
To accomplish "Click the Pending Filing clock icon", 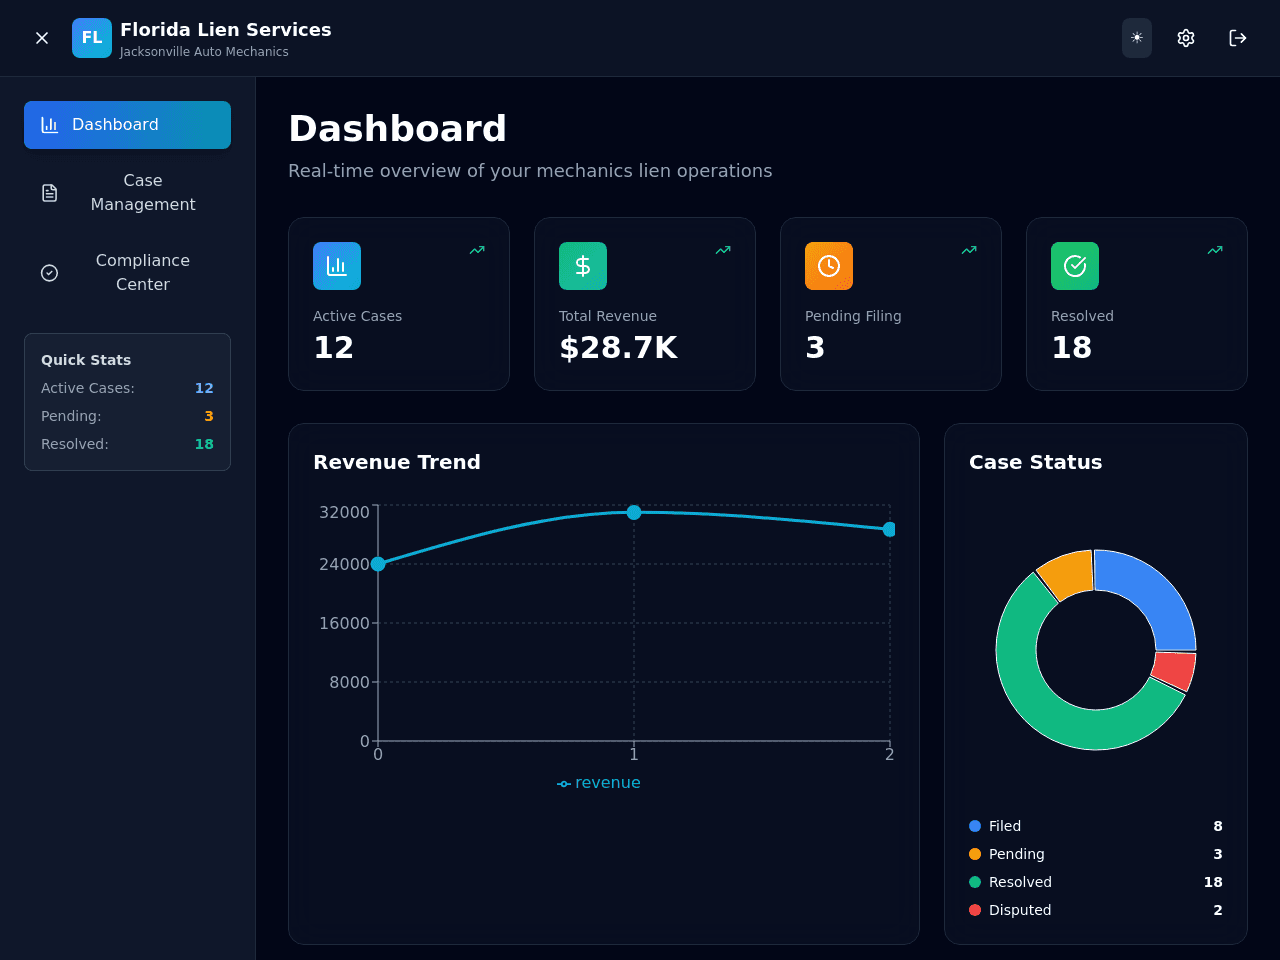I will click(829, 266).
